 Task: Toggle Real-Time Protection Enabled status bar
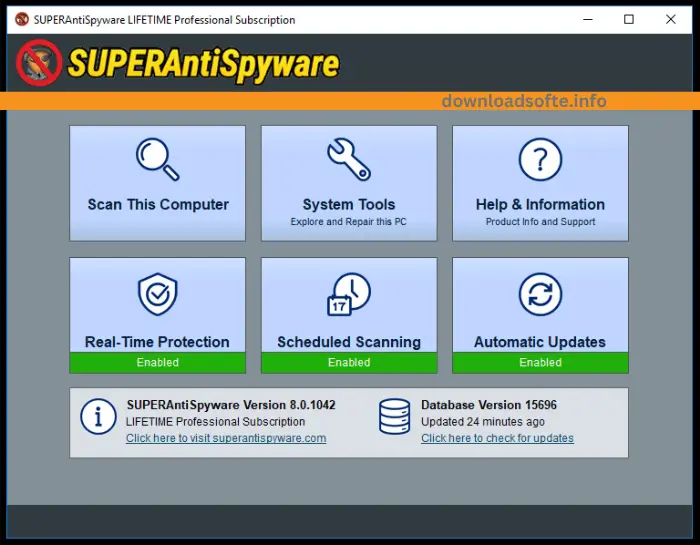click(x=158, y=362)
